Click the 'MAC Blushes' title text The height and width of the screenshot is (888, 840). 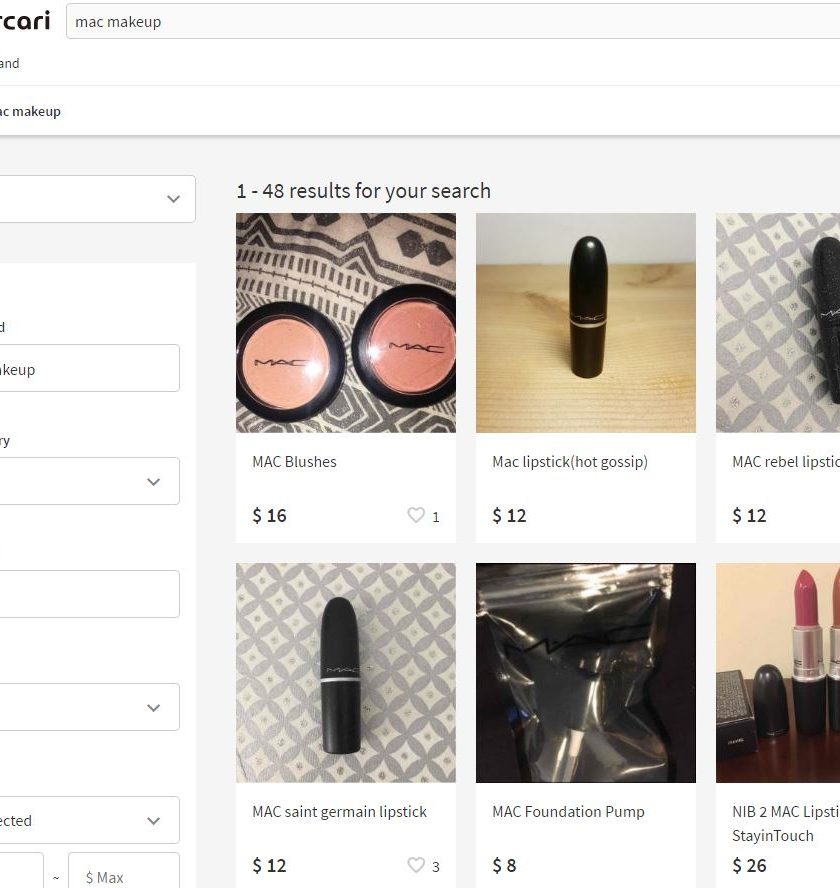pos(295,462)
